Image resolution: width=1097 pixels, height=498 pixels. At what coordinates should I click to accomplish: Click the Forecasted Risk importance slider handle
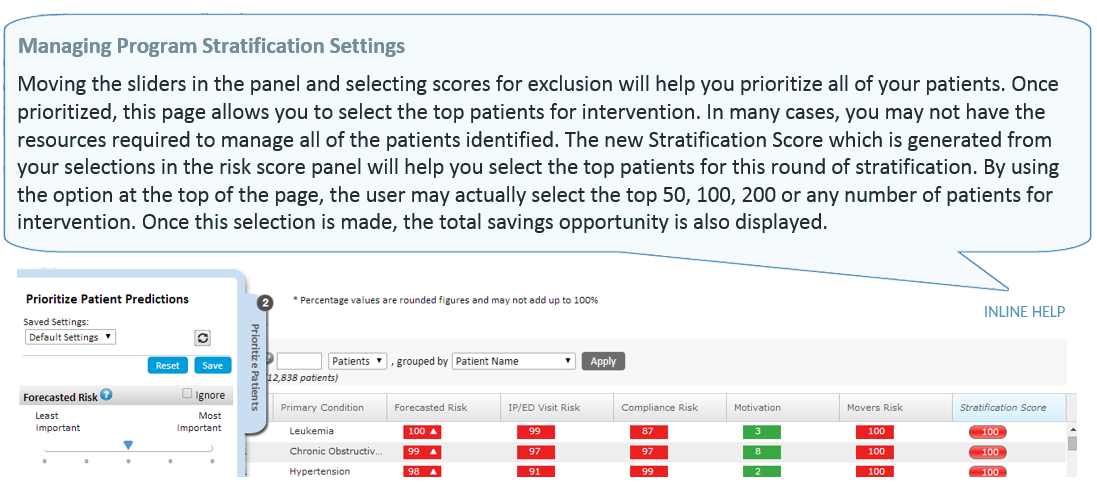(x=128, y=444)
